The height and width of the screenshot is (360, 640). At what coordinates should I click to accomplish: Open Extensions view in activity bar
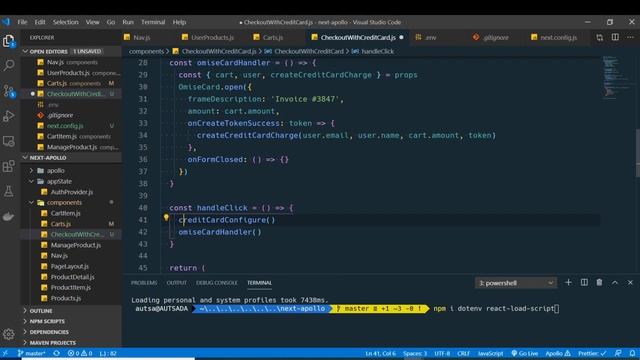[9, 167]
